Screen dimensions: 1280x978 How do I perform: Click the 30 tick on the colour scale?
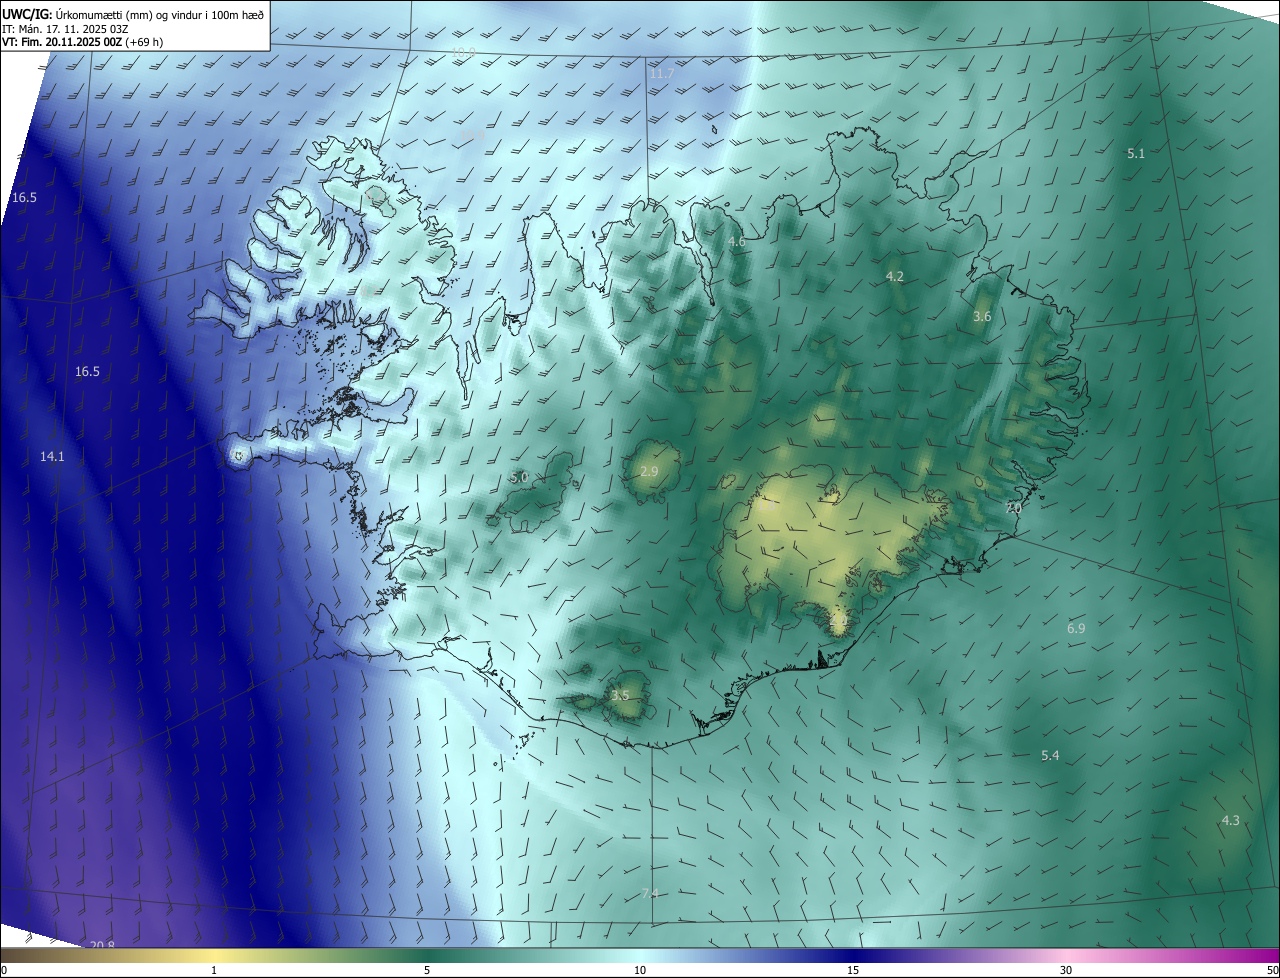1066,971
